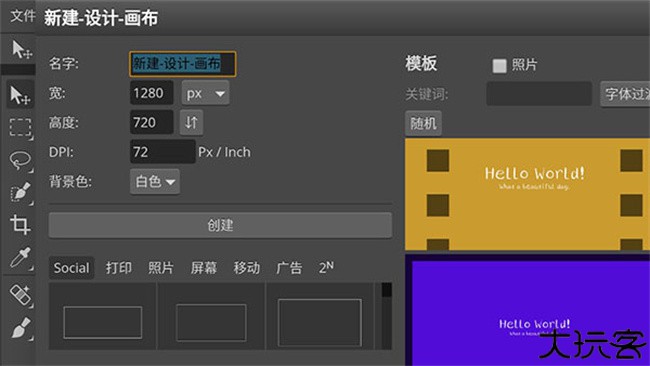This screenshot has width=650, height=366.
Task: Click the 关键词 search field
Action: click(x=539, y=94)
